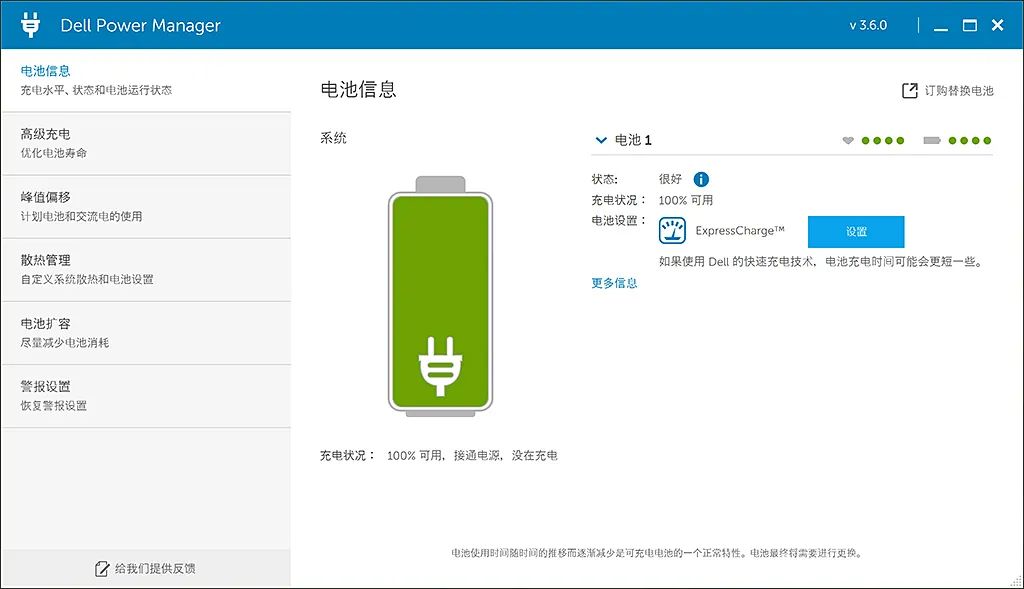Click the 100% 可用 charge value for battery 1

(x=686, y=200)
